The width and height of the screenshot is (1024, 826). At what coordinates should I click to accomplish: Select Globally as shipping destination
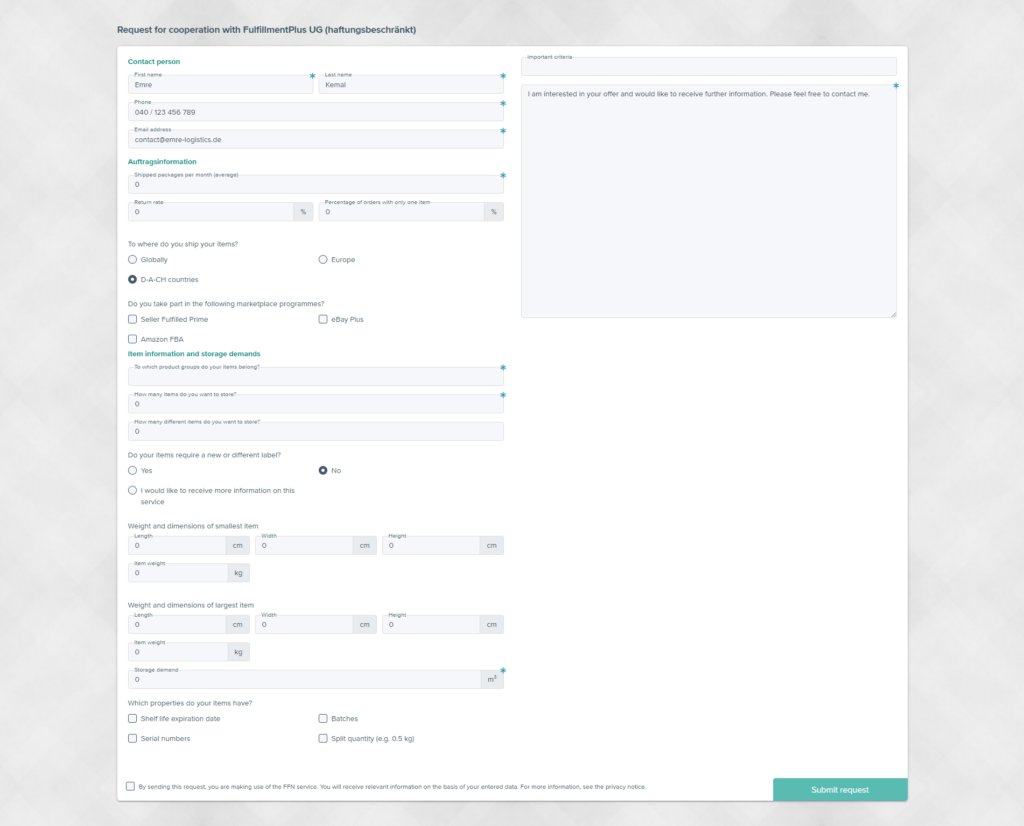(x=132, y=259)
